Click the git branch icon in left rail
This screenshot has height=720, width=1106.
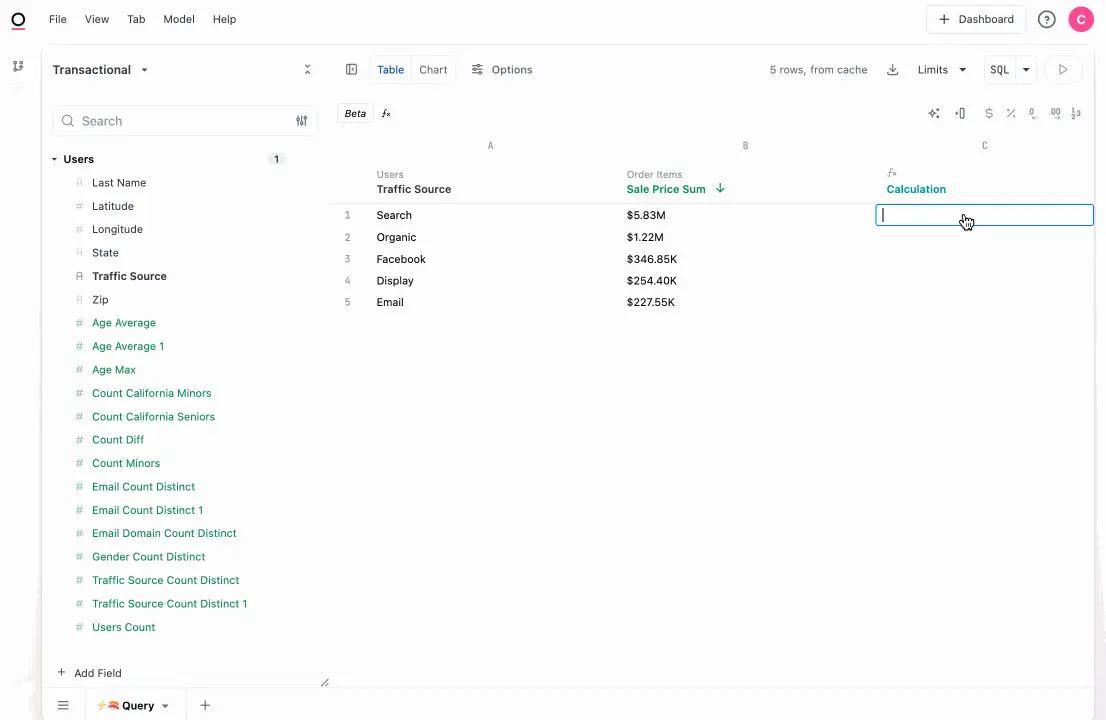point(18,66)
